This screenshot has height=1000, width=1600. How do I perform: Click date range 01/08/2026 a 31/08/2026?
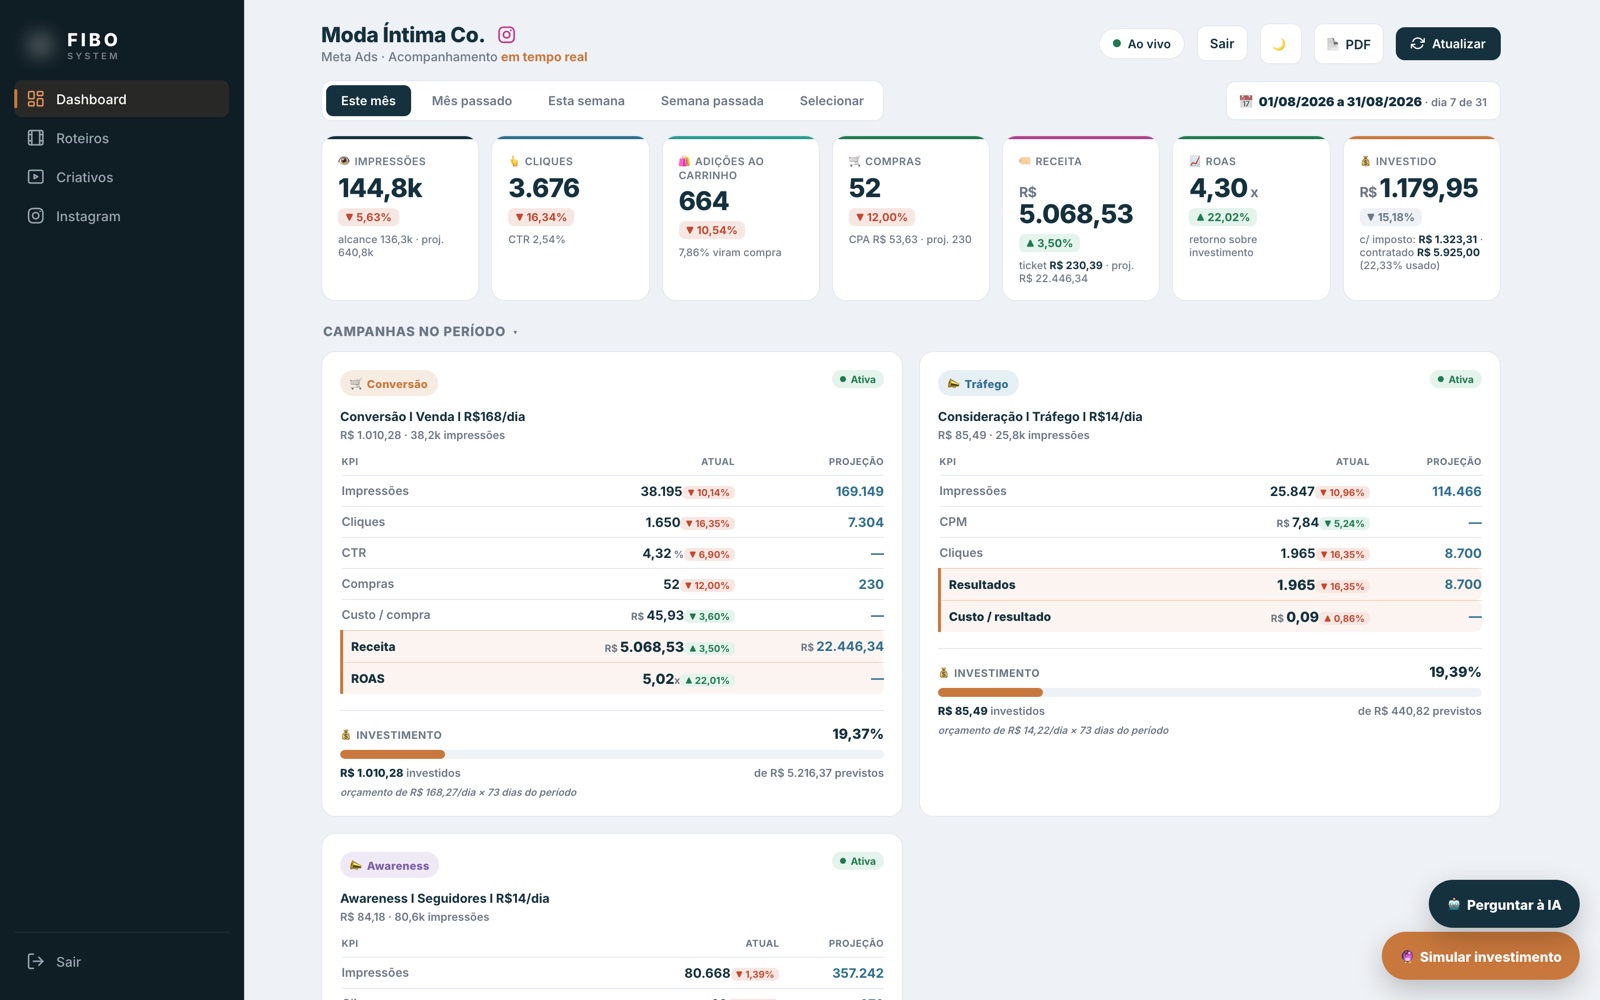pyautogui.click(x=1340, y=102)
